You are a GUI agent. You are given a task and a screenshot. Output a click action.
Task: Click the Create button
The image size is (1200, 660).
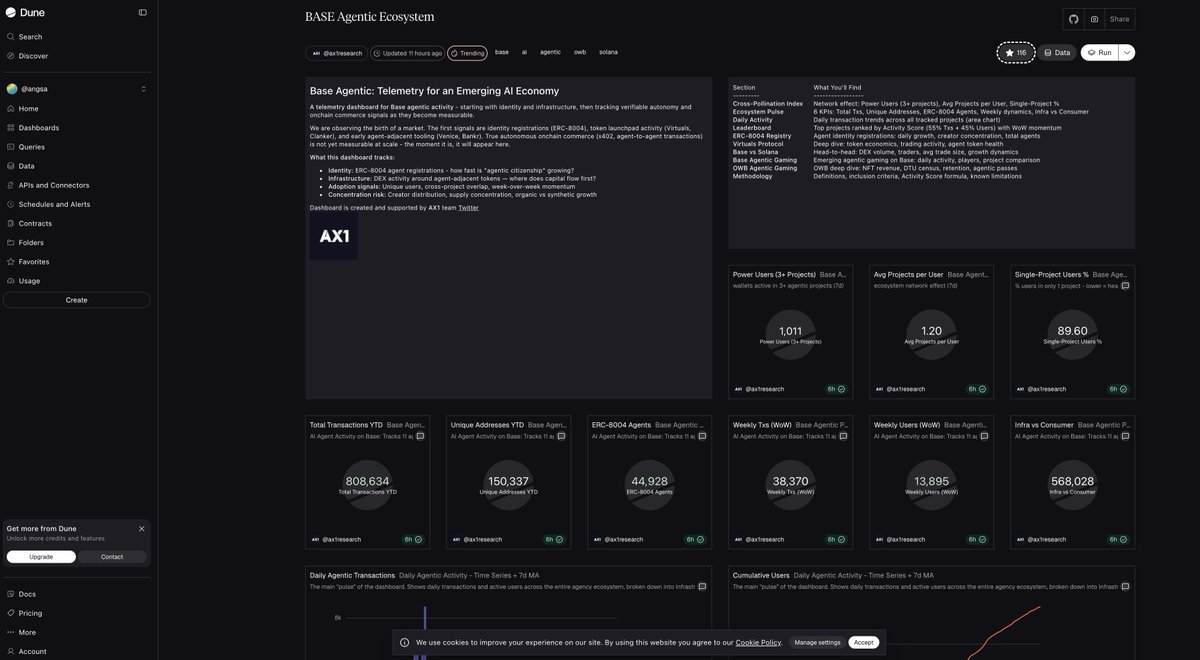(76, 300)
